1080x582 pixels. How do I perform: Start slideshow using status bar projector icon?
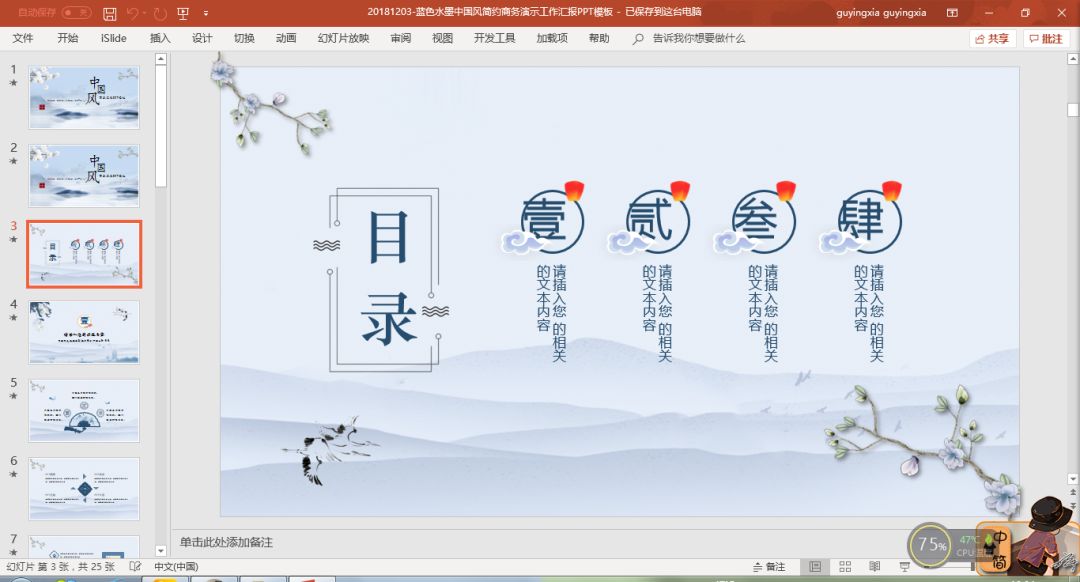[903, 566]
